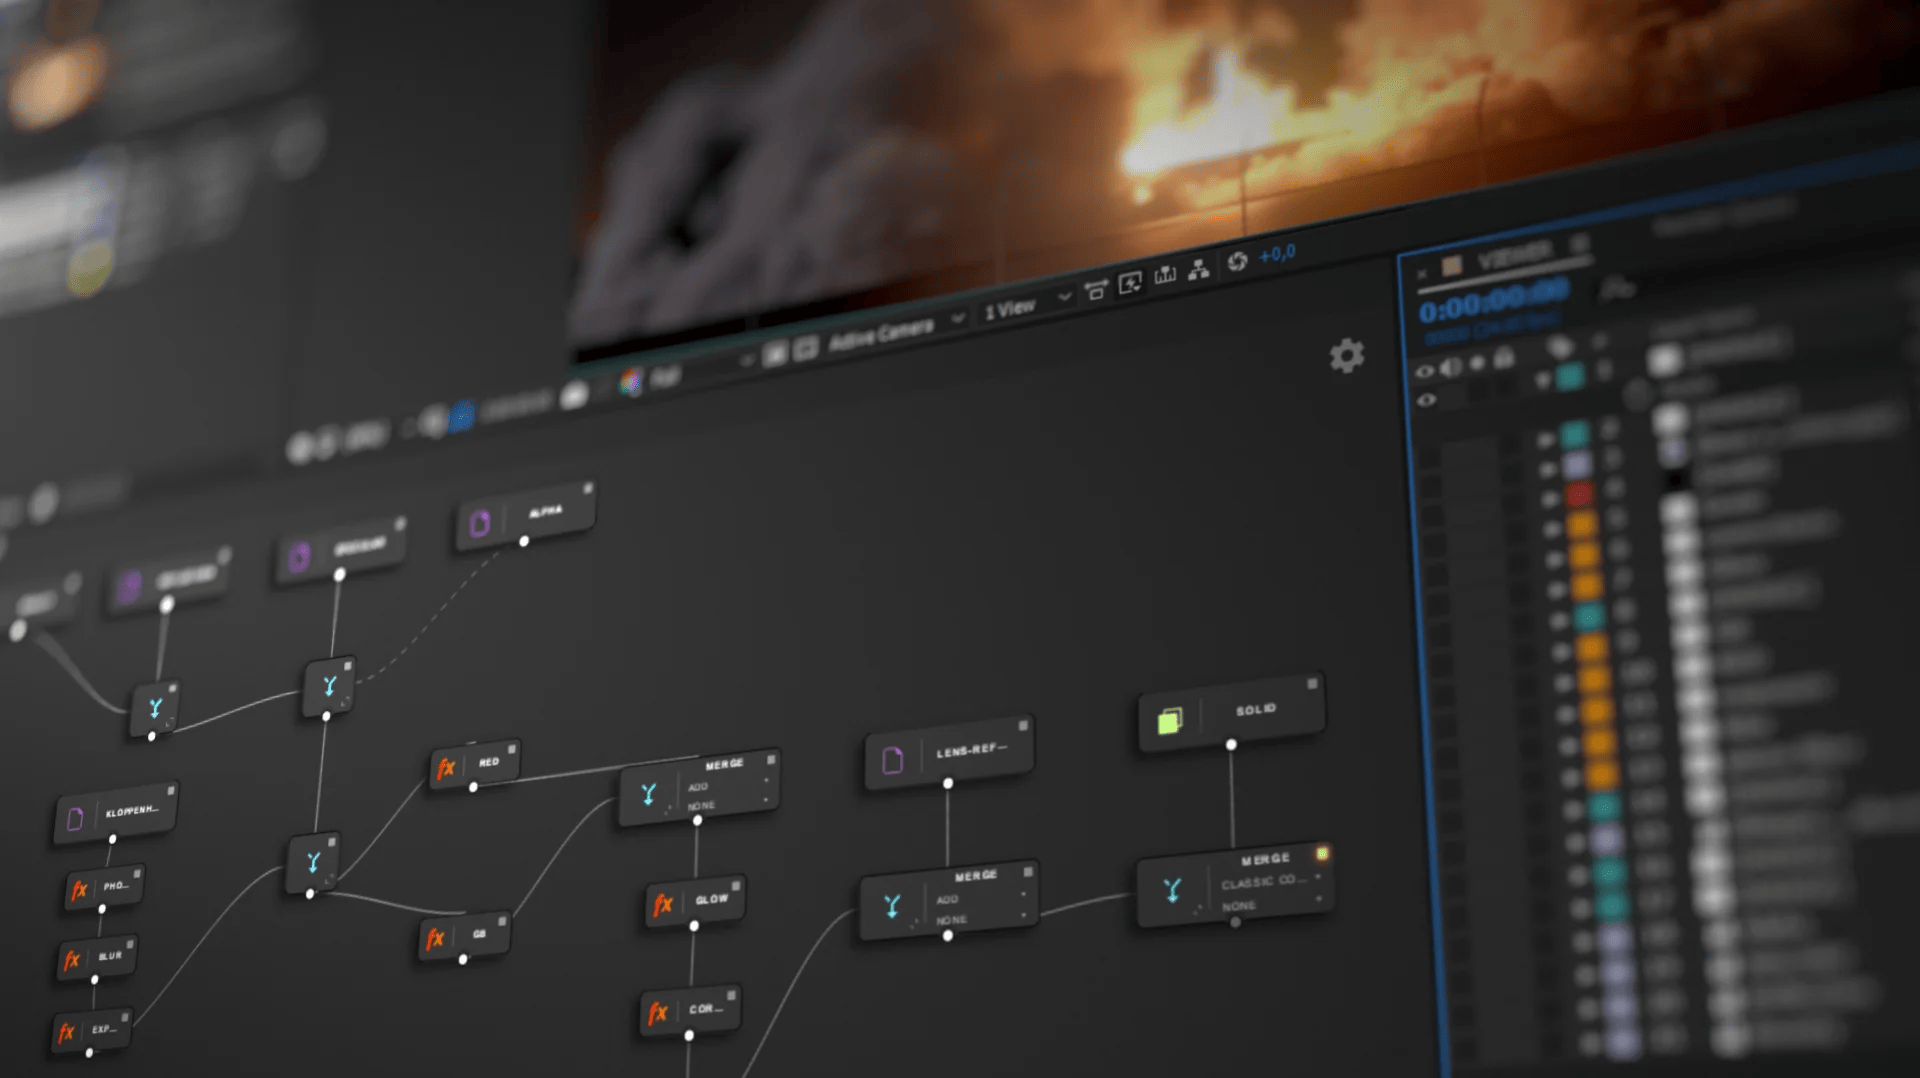The height and width of the screenshot is (1078, 1920).
Task: Toggle the yellow square on CLASSIC merge node
Action: [x=1322, y=853]
